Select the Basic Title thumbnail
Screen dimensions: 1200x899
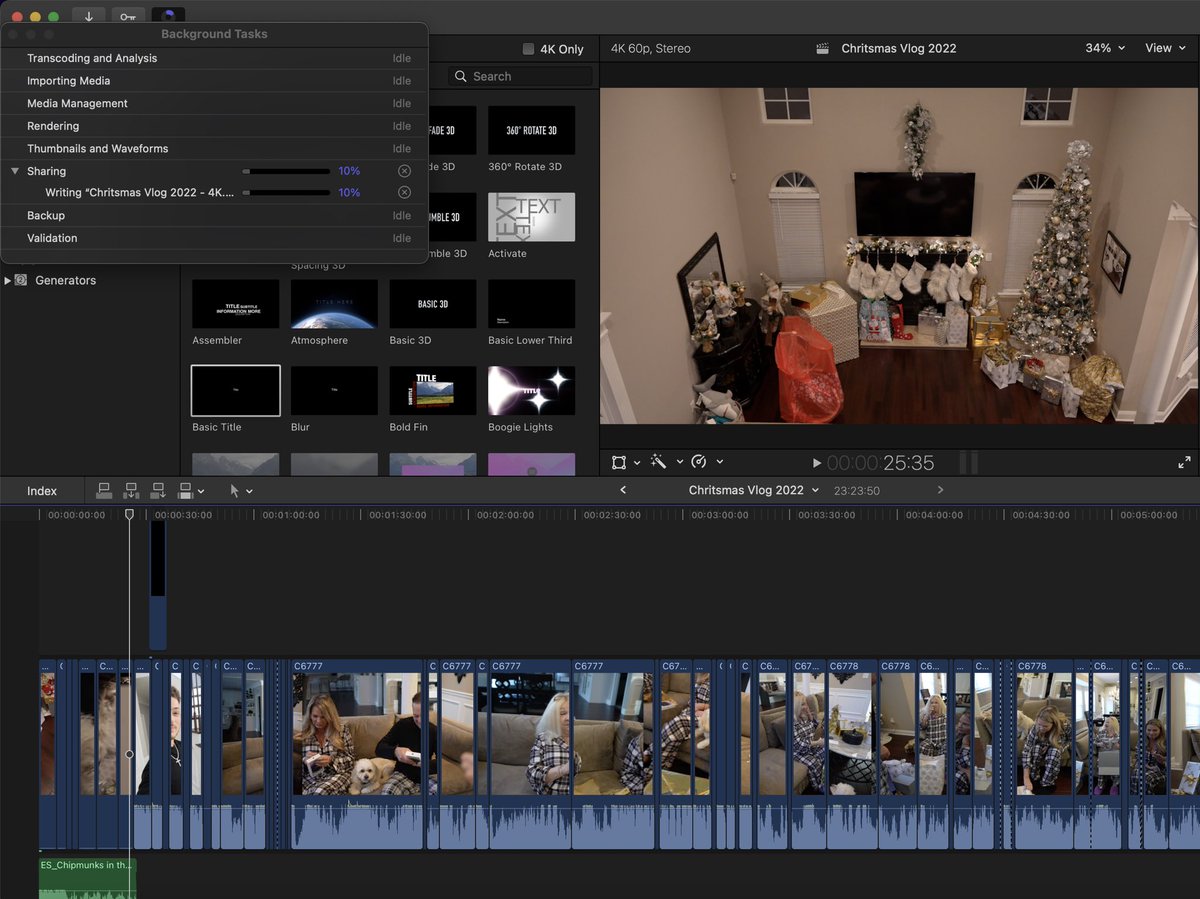click(236, 390)
